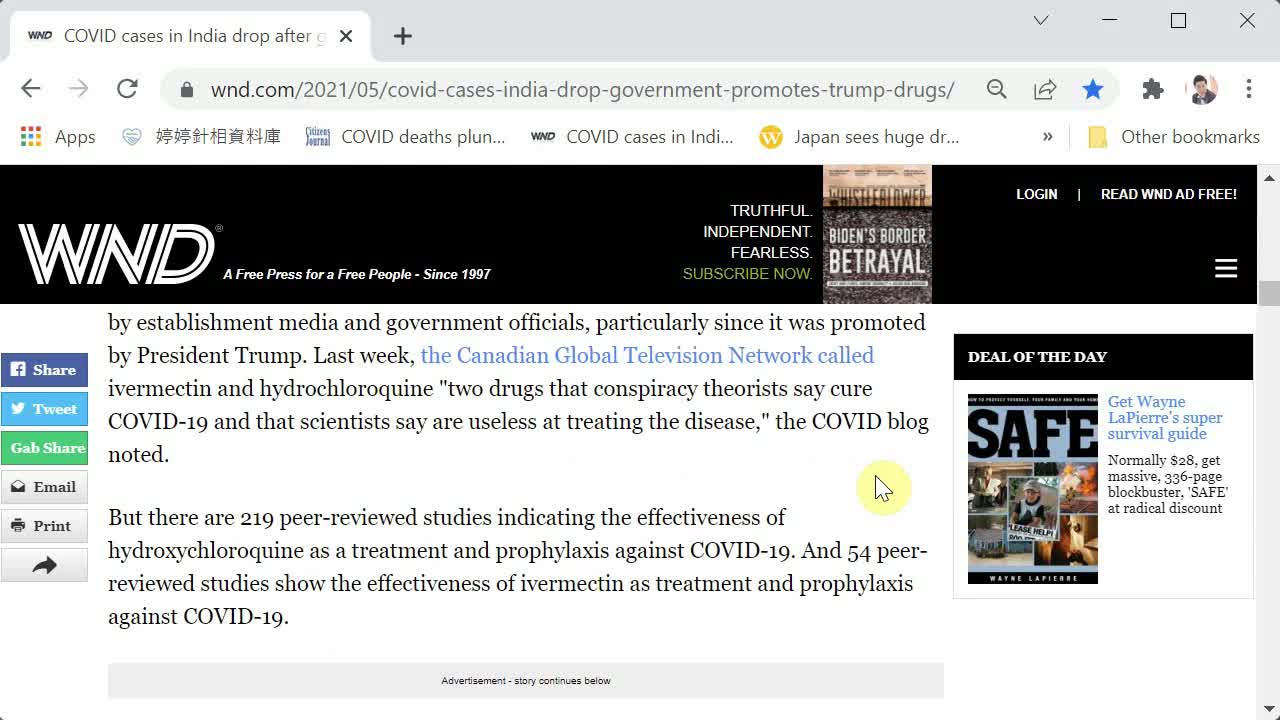1280x720 pixels.
Task: Click the 'Normally $28, get massive' description text
Action: [1168, 485]
